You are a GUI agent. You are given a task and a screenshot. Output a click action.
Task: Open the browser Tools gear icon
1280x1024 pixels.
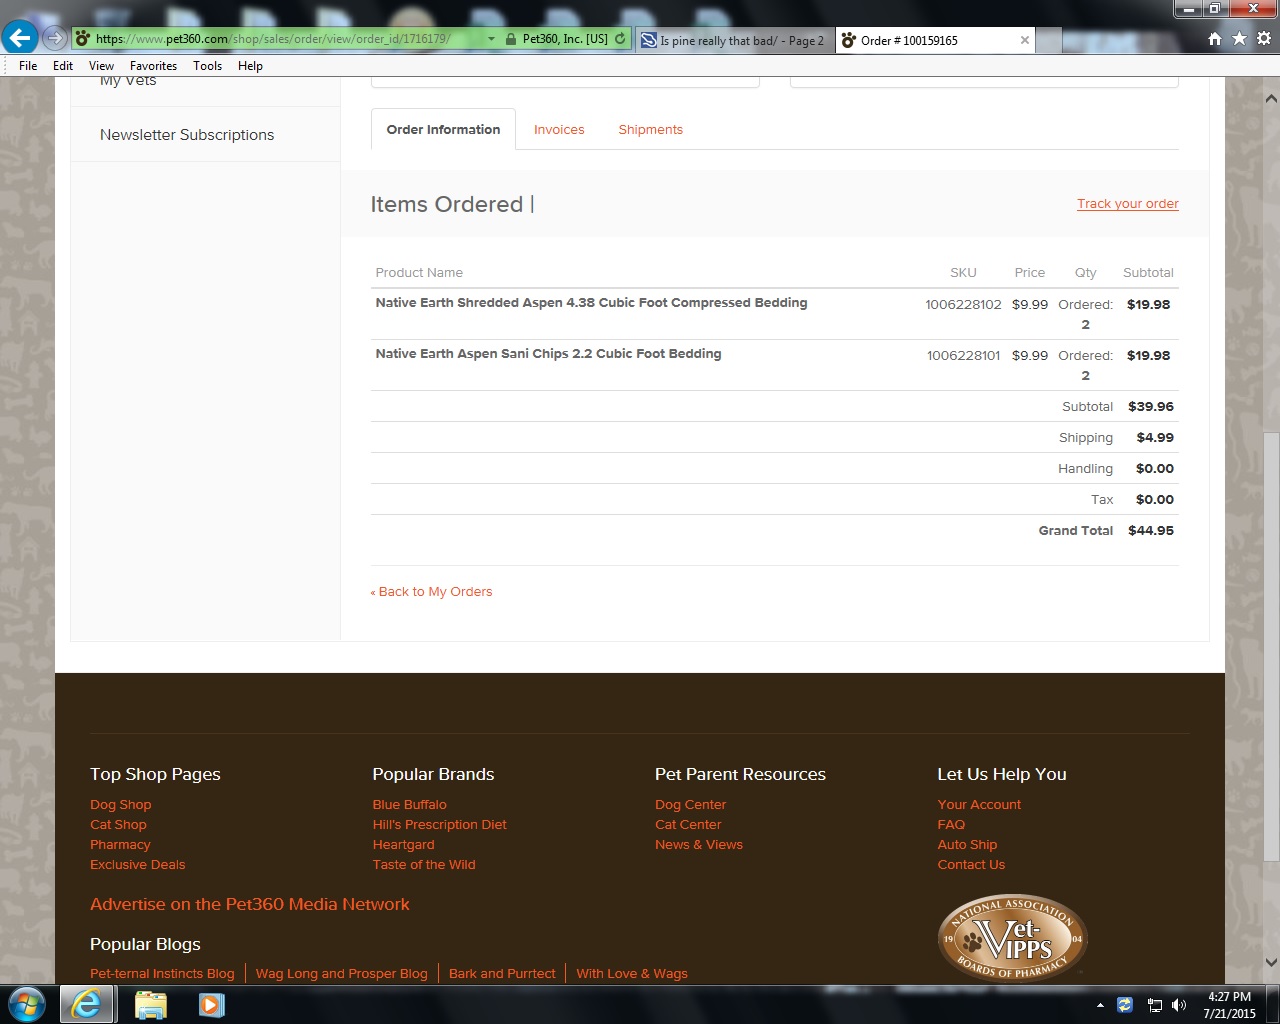[x=1264, y=39]
